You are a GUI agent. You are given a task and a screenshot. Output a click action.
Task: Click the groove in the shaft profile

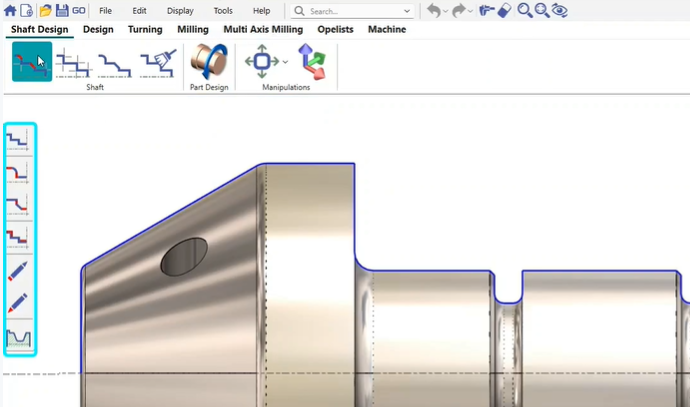pyautogui.click(x=508, y=288)
